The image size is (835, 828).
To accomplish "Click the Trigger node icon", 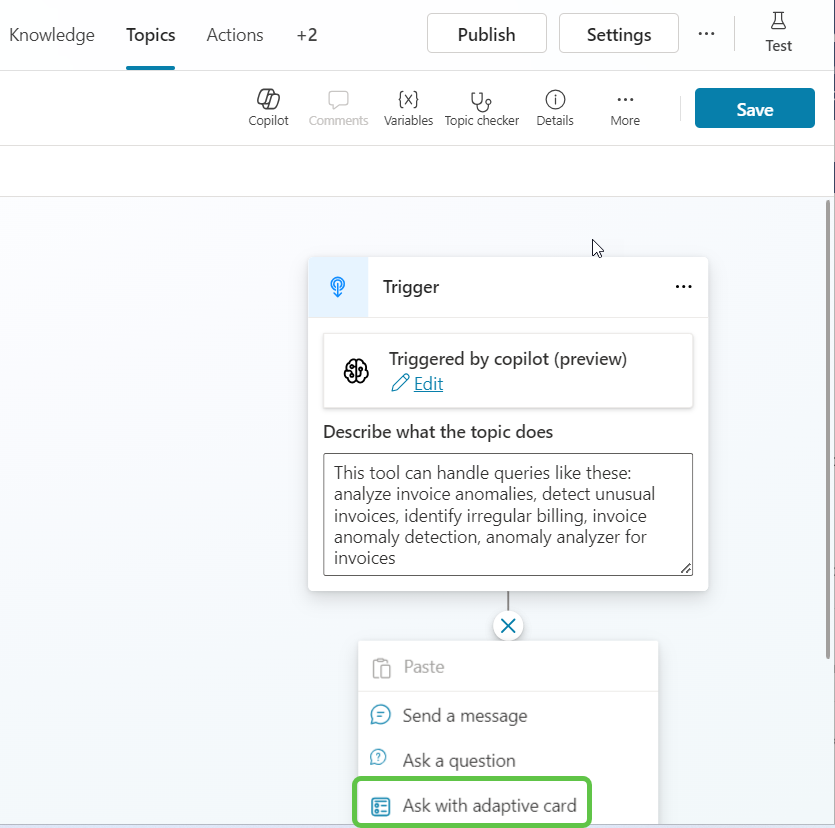I will 338,287.
